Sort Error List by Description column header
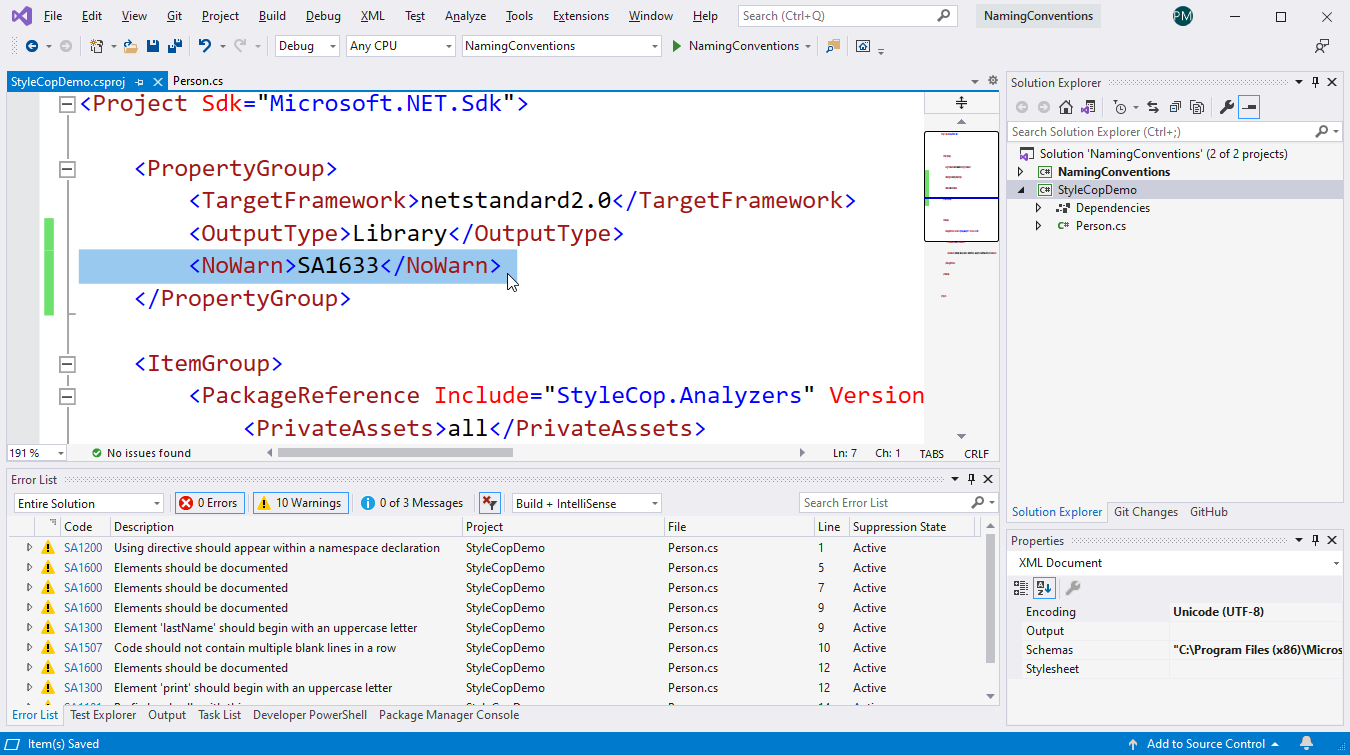 (x=285, y=527)
